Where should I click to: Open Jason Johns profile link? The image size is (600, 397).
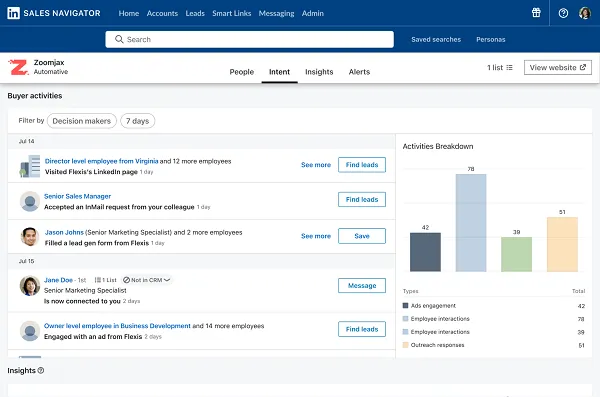[x=64, y=232]
